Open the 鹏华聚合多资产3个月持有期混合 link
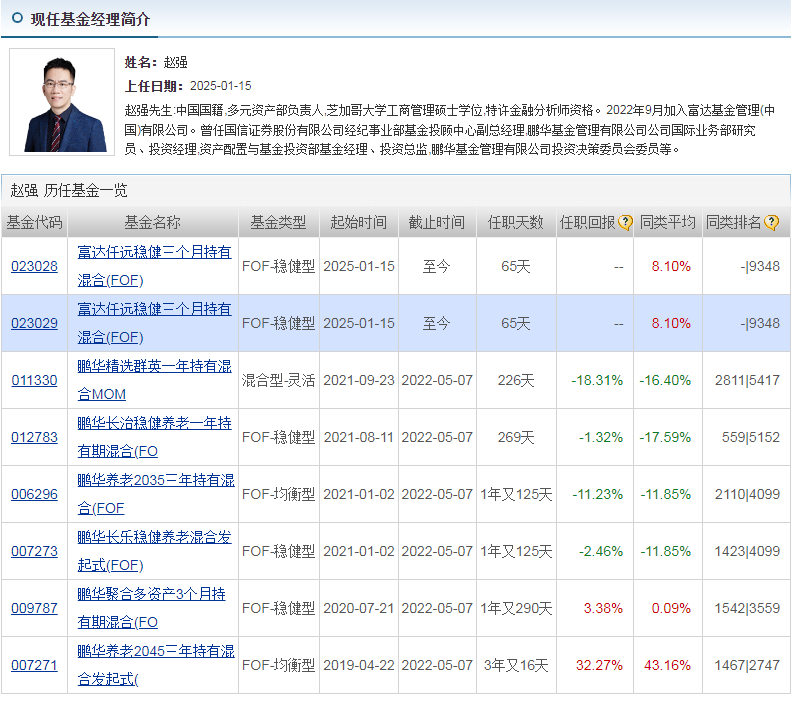Screen dimensions: 791x703 [151, 608]
